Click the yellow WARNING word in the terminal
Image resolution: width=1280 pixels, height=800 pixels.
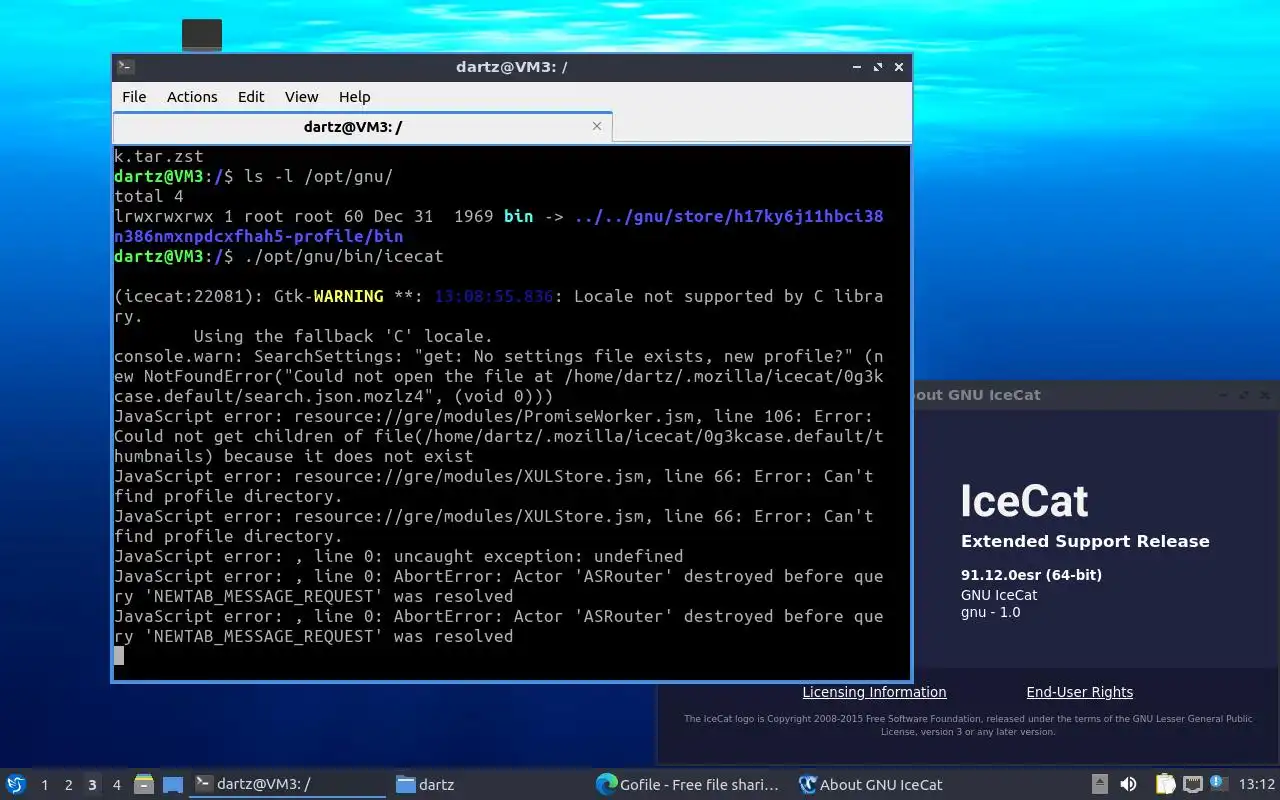pyautogui.click(x=348, y=297)
